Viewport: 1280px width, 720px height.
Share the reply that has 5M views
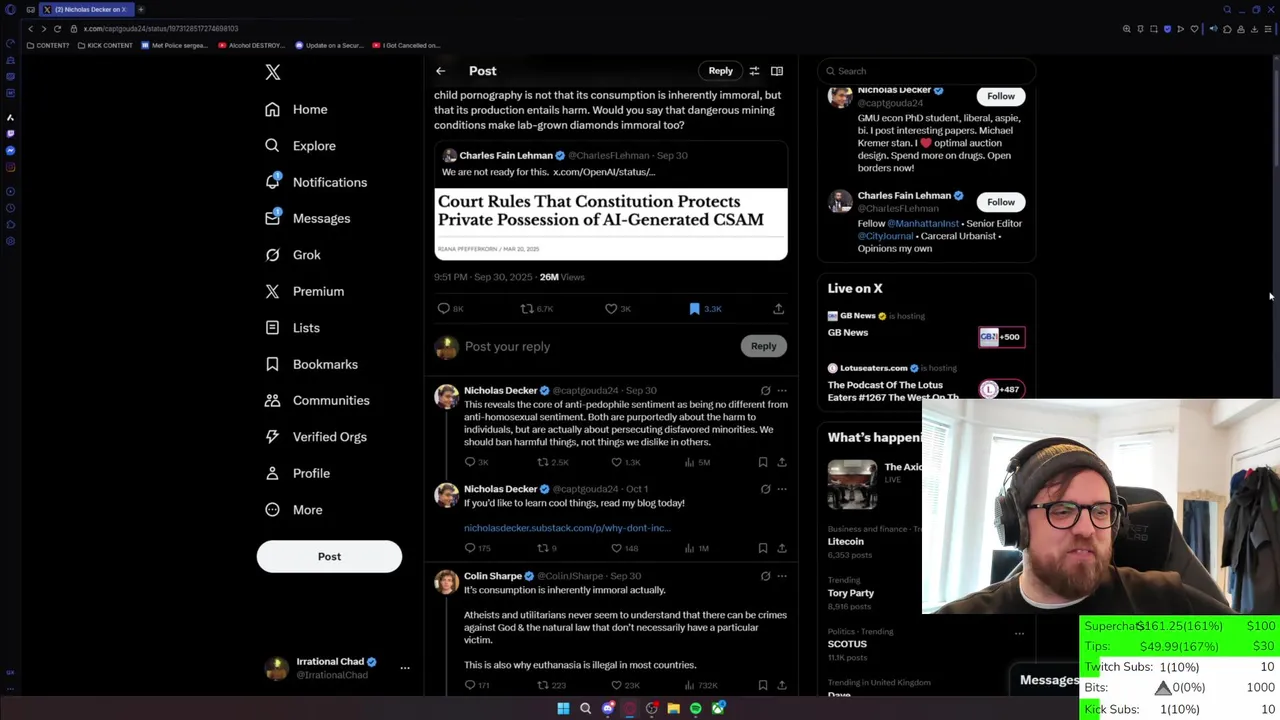pos(782,462)
